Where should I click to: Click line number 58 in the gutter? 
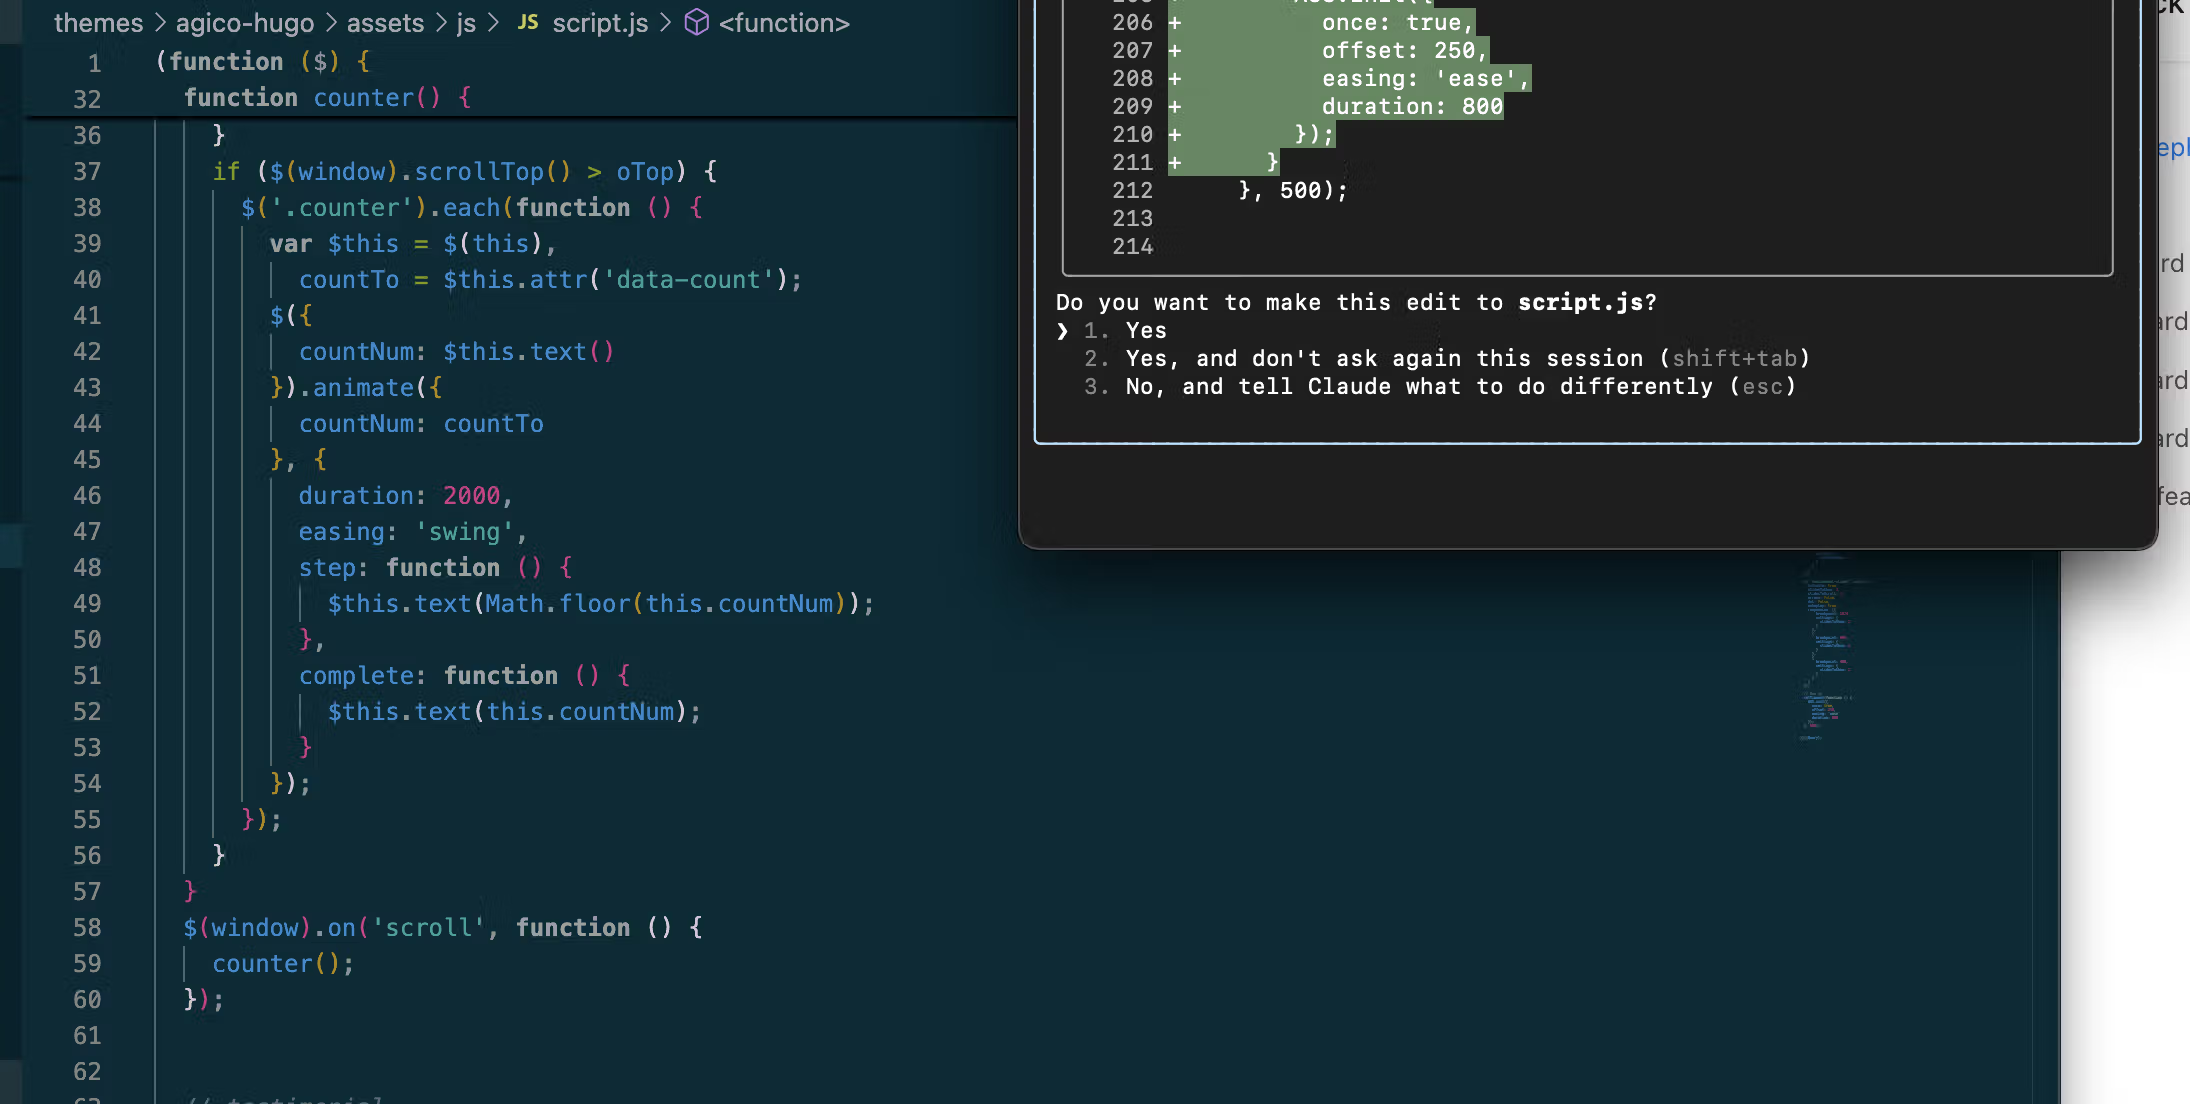coord(87,928)
